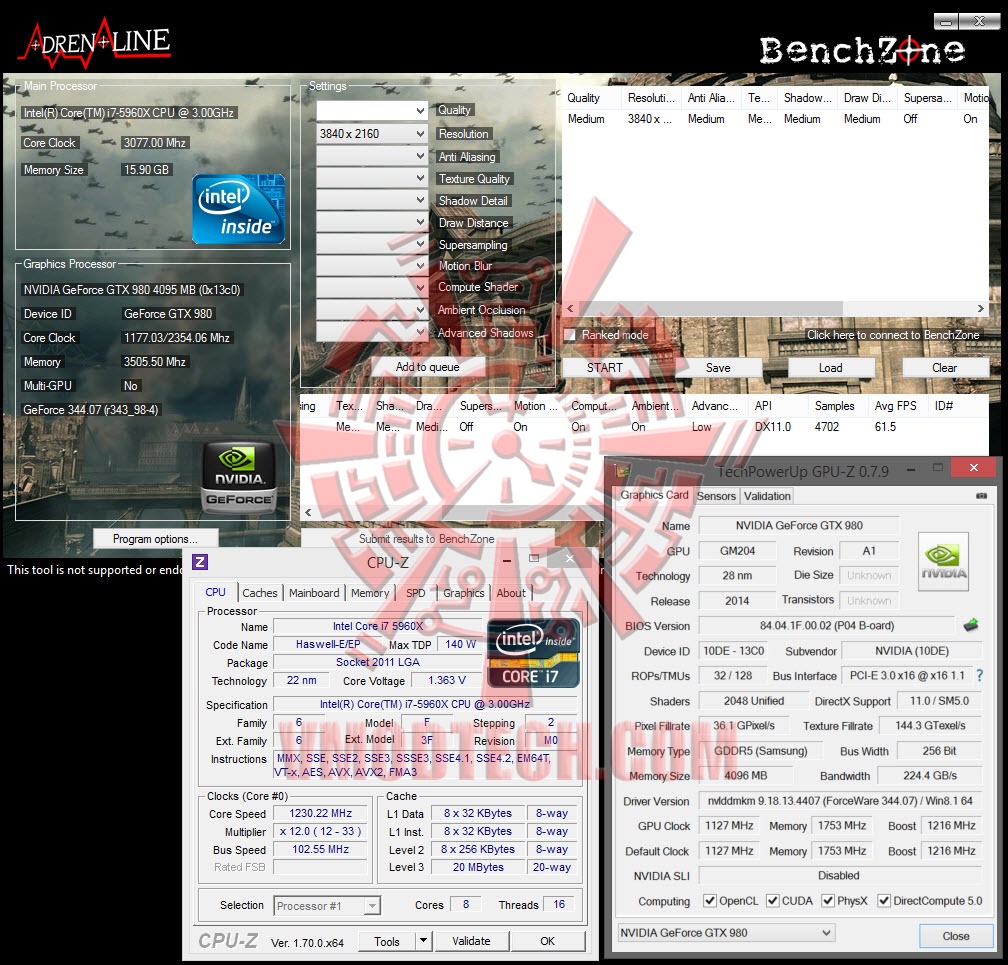Image resolution: width=1008 pixels, height=965 pixels.
Task: Click the Bus Interface question mark icon
Action: coord(979,675)
